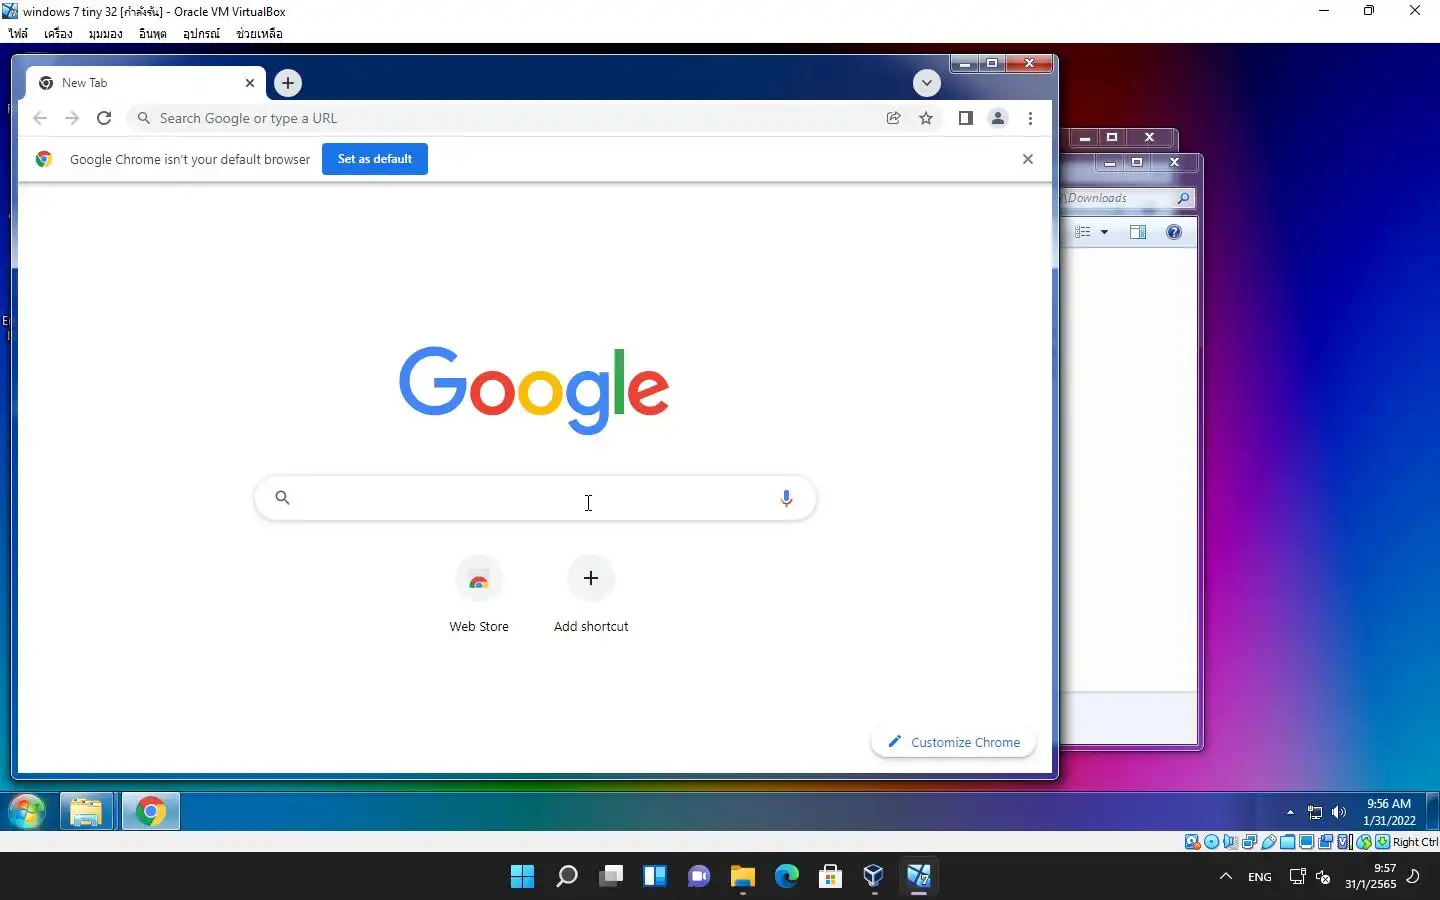Click the VirtualBox recording status icon
The height and width of the screenshot is (900, 1440).
tap(1325, 842)
